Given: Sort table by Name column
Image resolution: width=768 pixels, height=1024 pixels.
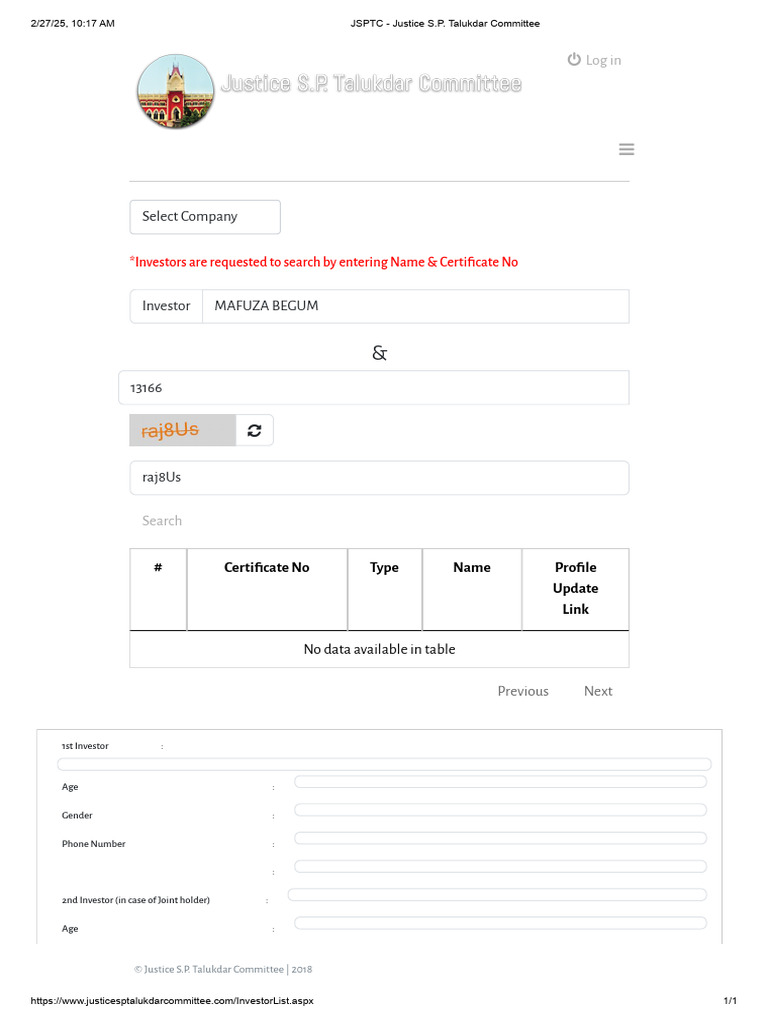Looking at the screenshot, I should coord(472,568).
